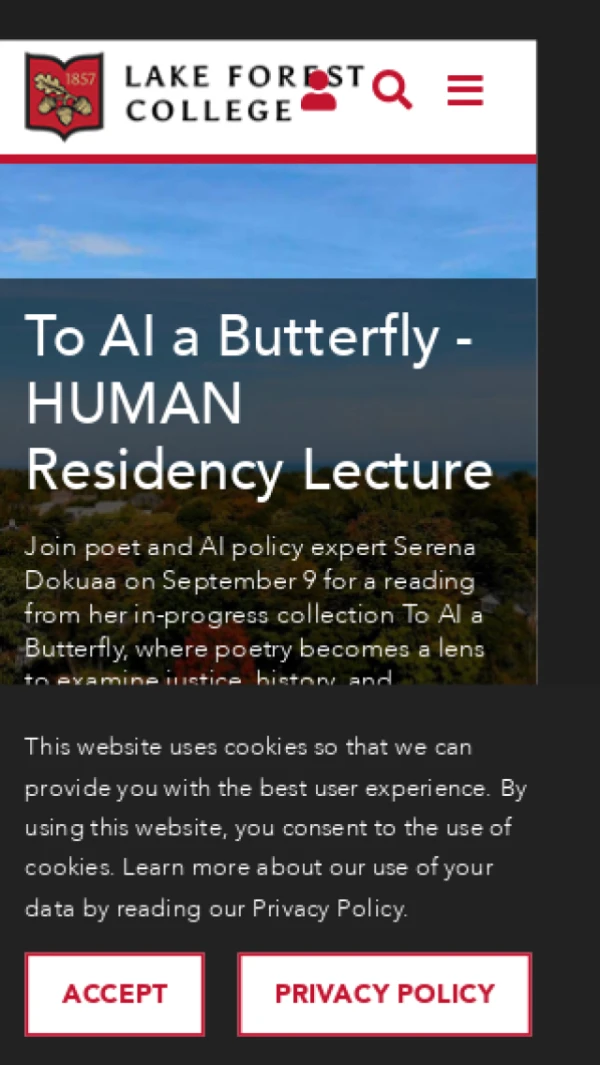Click the word 'COLLEGE' in the logo

pos(209,110)
